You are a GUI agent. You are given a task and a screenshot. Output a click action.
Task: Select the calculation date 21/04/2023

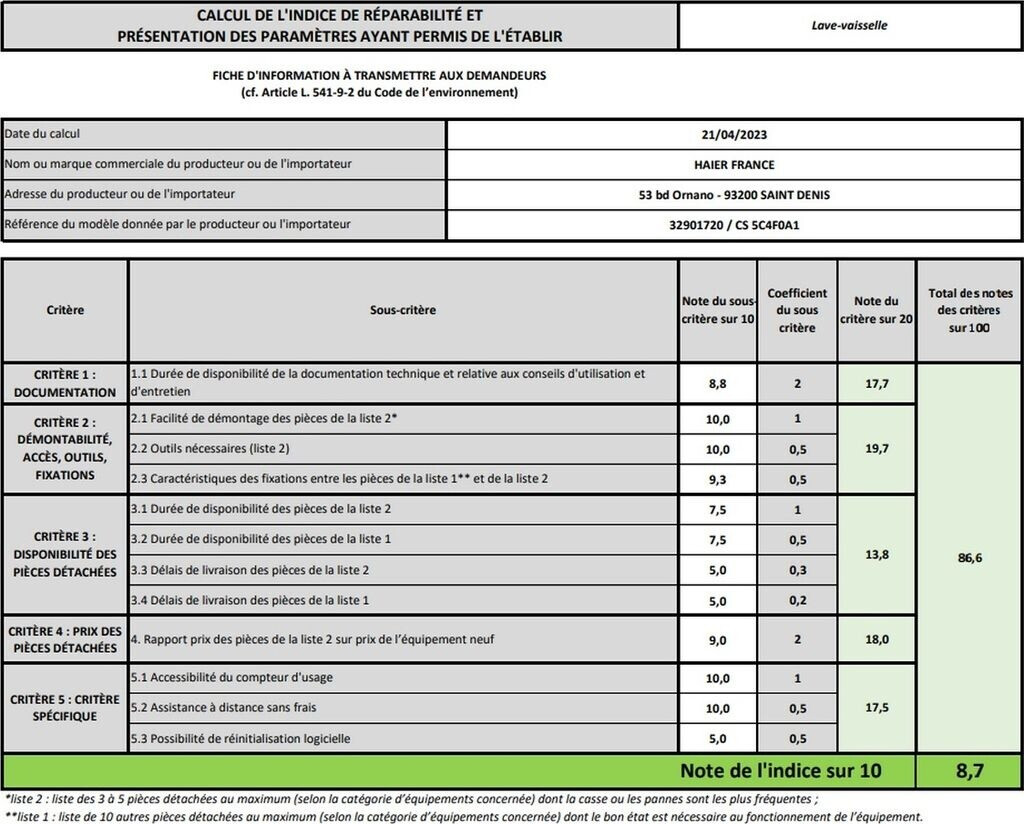[734, 135]
